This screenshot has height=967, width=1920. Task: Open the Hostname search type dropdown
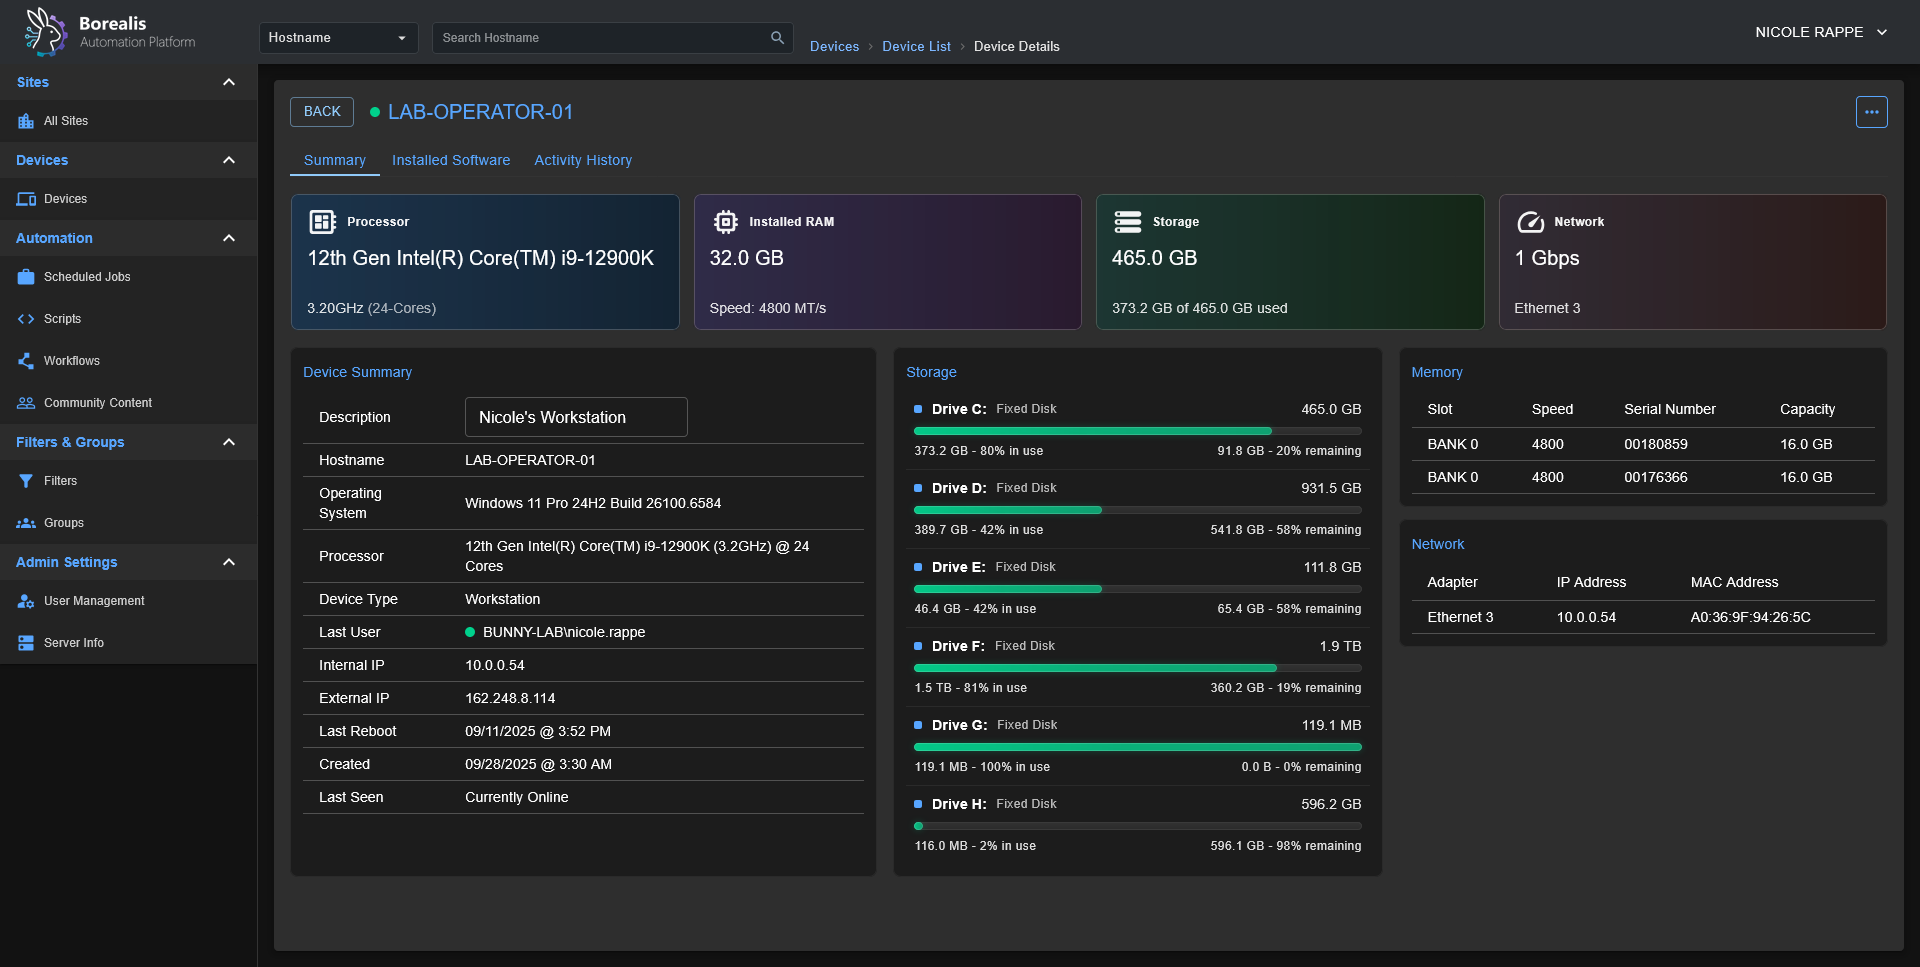[x=338, y=38]
